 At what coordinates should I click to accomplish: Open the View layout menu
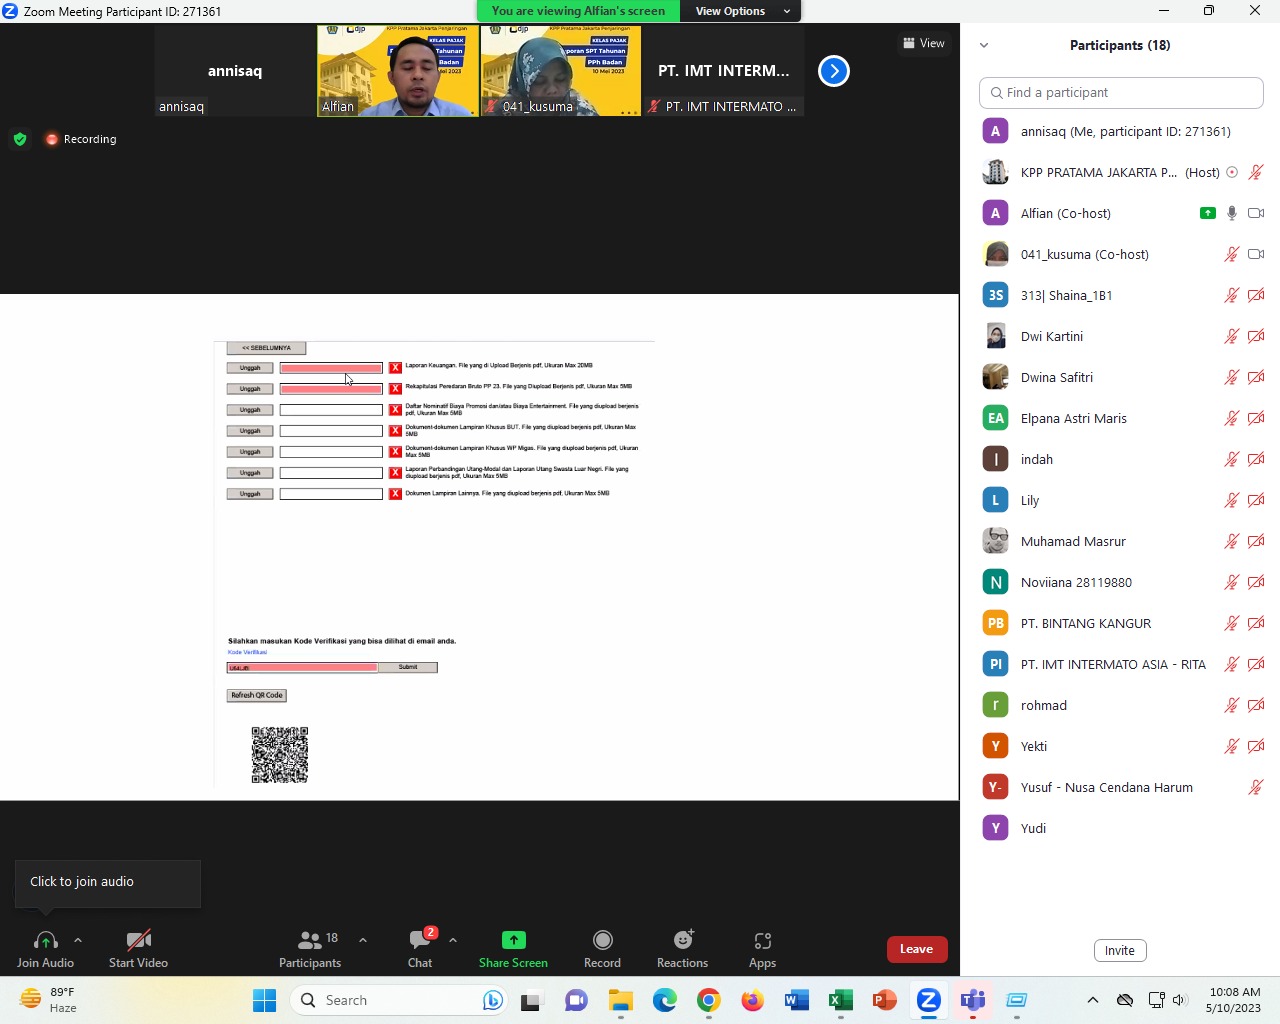924,43
